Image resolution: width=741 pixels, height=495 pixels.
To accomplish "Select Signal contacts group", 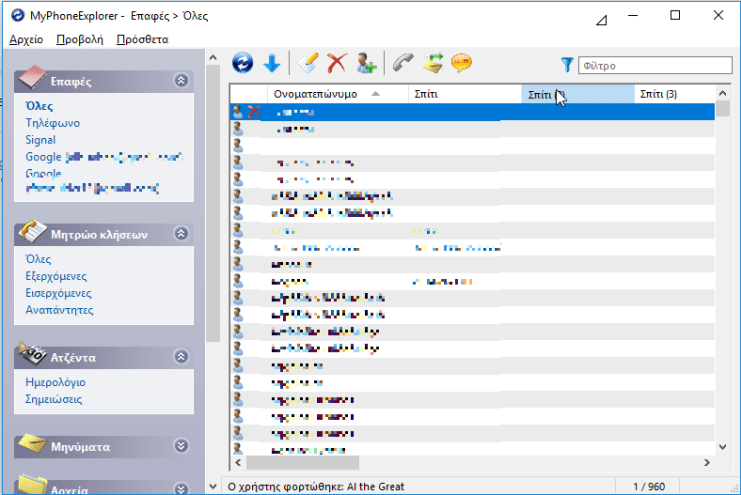I will point(40,140).
